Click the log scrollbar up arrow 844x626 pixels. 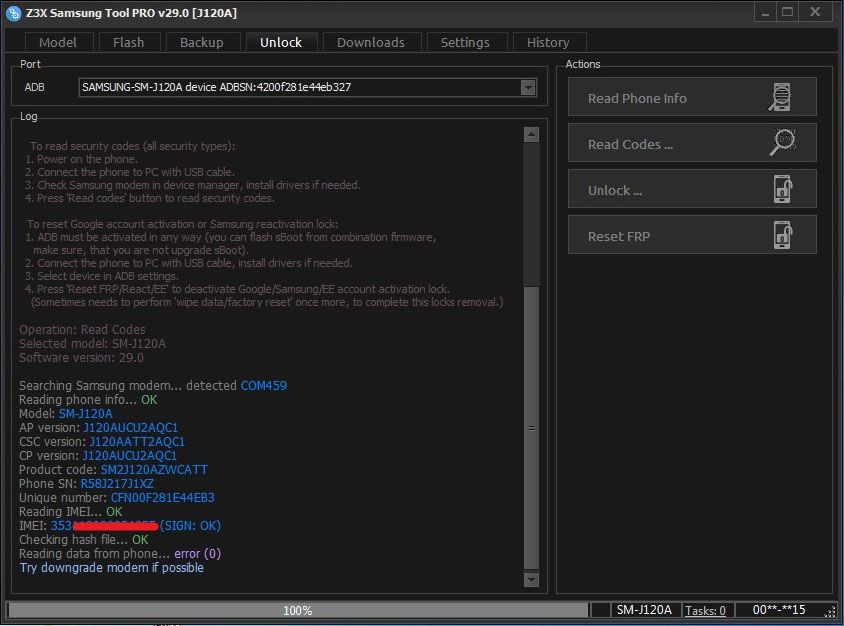tap(531, 135)
